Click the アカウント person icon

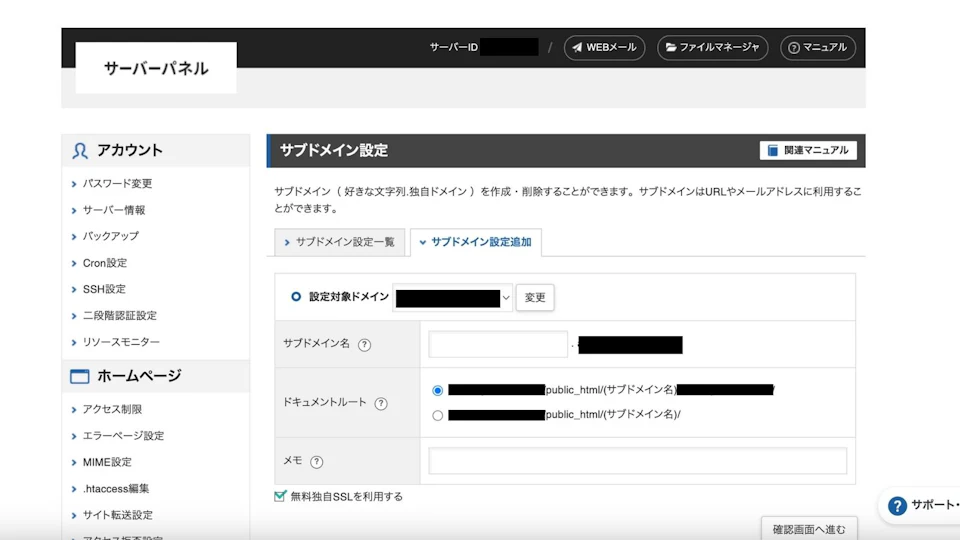pyautogui.click(x=80, y=151)
